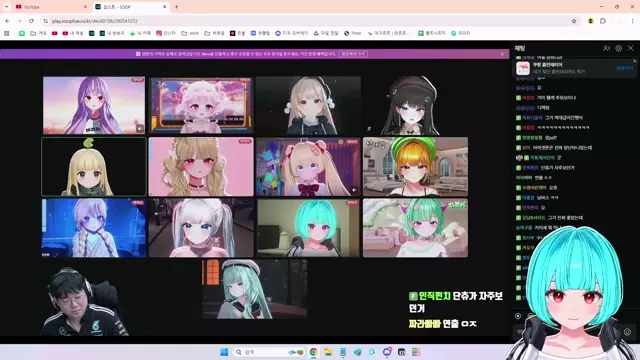Toggle the sound icon on red-bow avatar tile
640x360 pixels.
coord(354,190)
